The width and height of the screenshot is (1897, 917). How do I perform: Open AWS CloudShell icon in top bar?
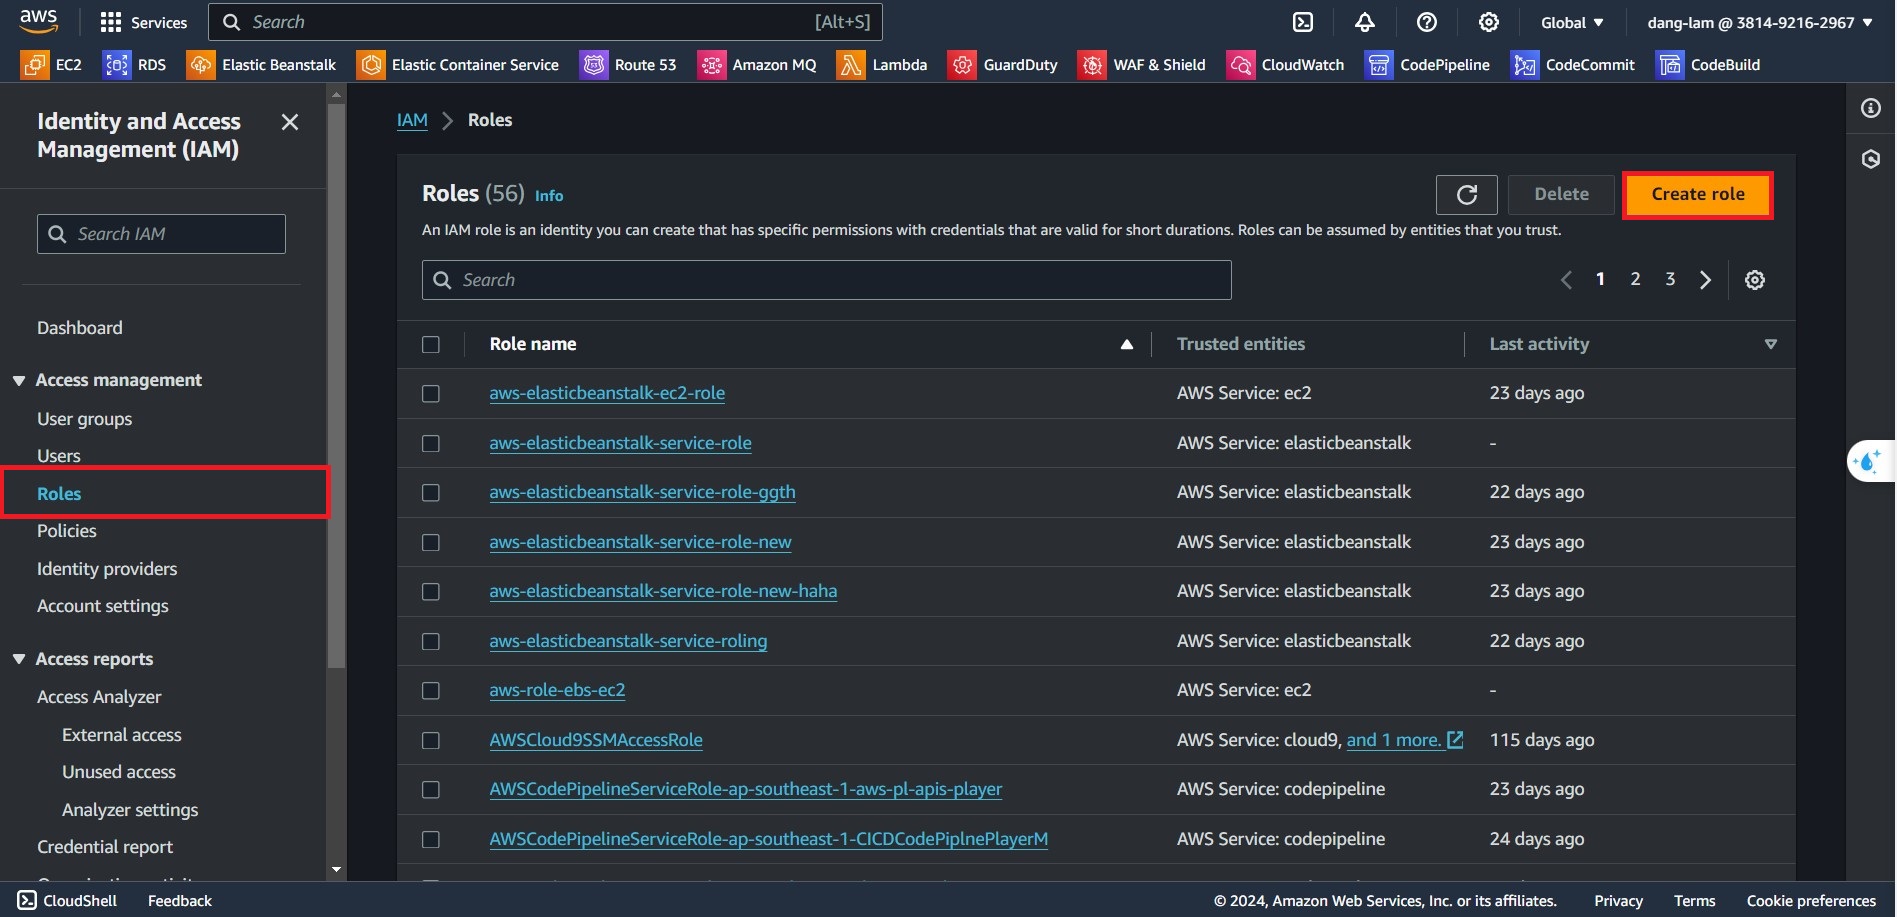[1303, 22]
